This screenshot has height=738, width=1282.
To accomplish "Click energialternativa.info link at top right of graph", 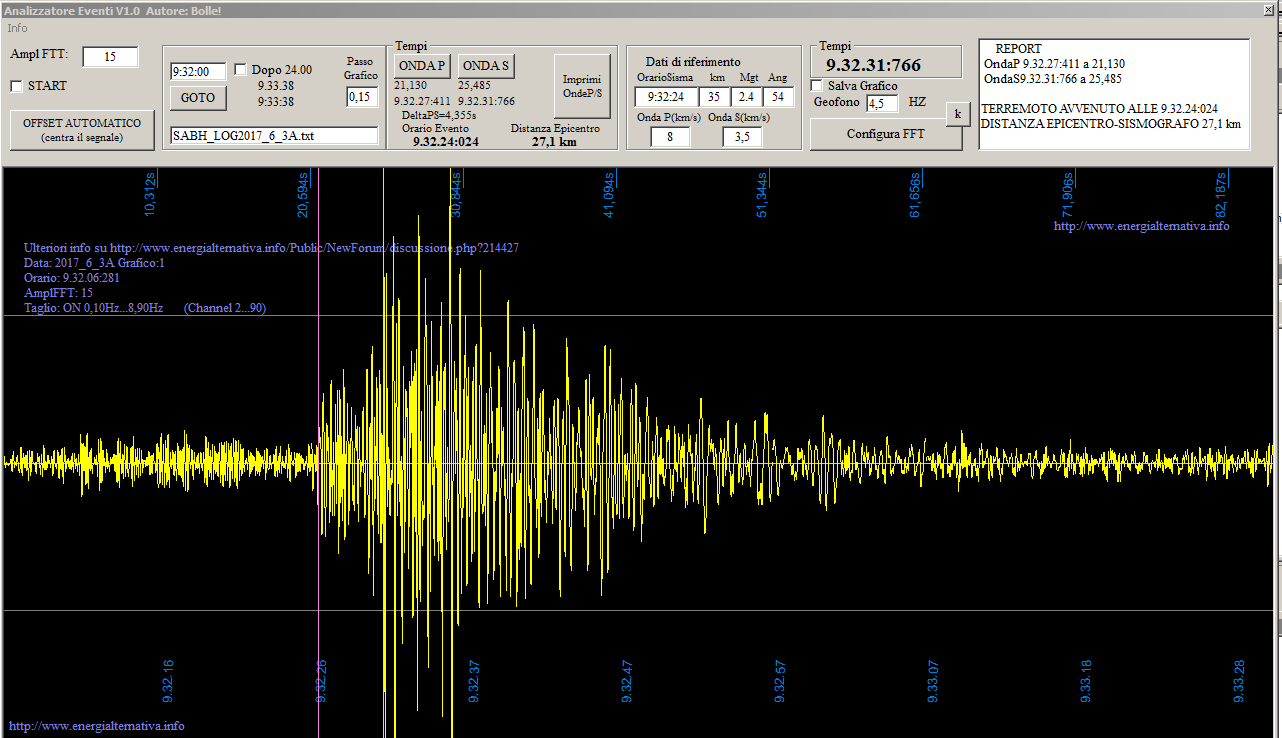I will pyautogui.click(x=1141, y=226).
